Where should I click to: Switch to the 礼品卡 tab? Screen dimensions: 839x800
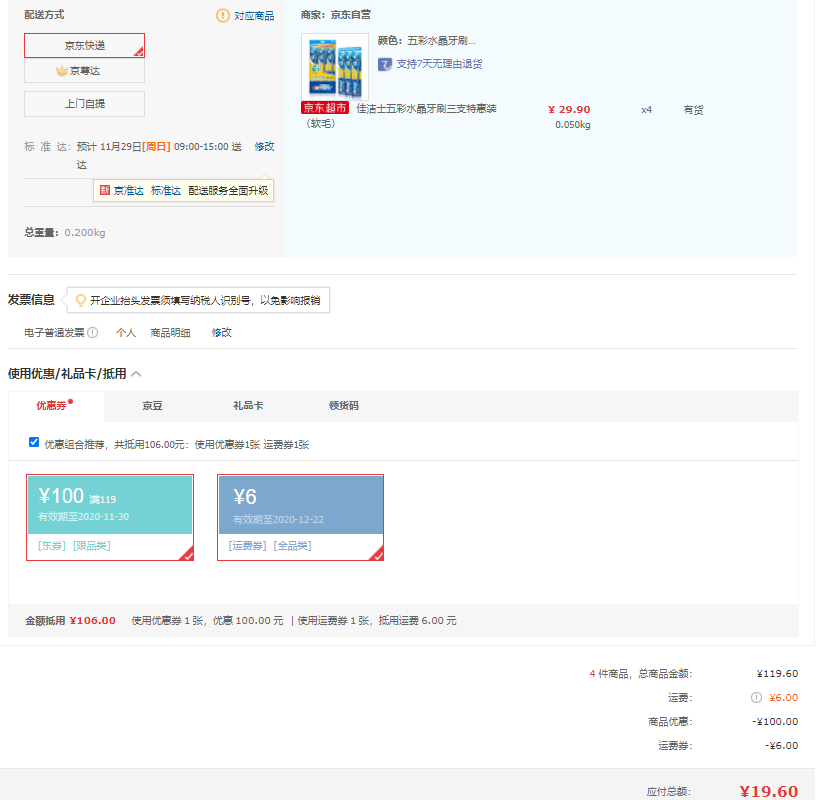pyautogui.click(x=248, y=406)
